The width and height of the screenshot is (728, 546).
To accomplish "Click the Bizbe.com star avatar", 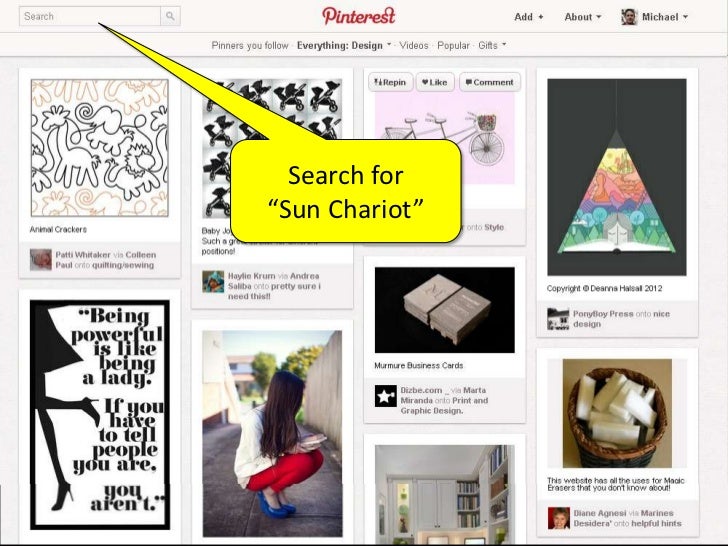I will click(385, 396).
